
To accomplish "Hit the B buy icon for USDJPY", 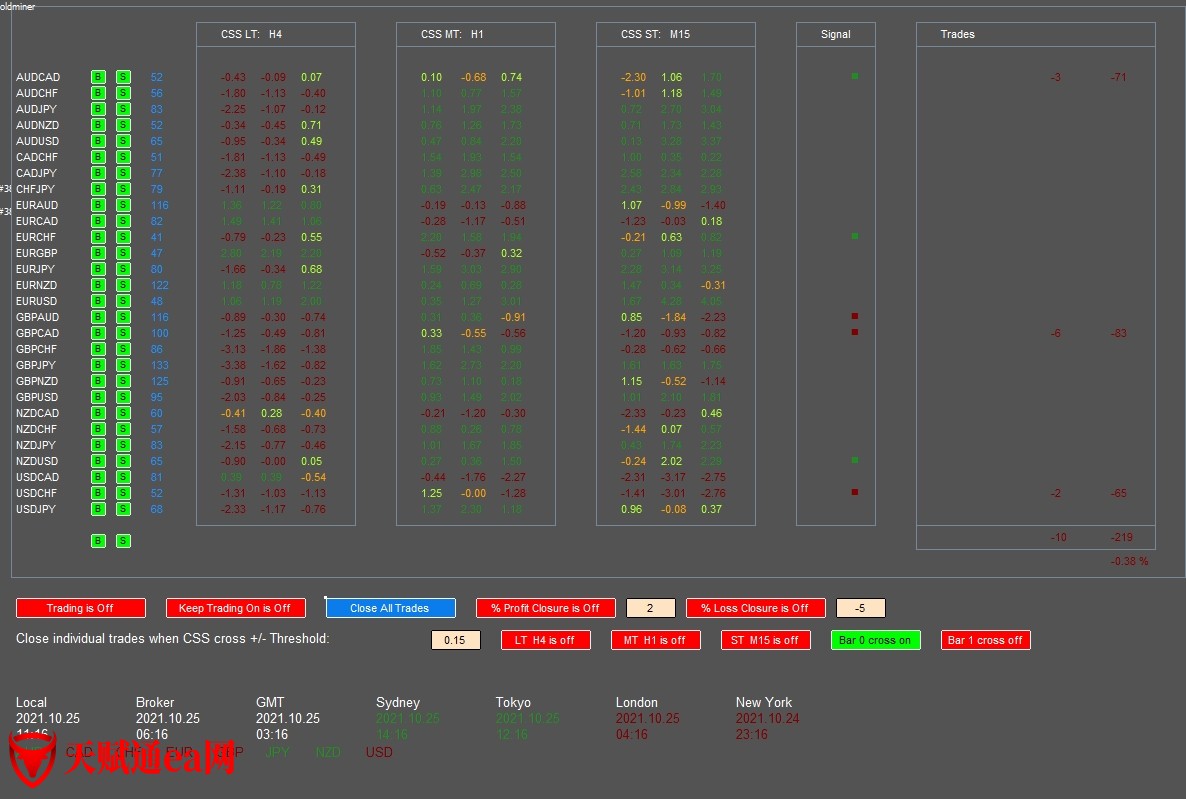I will tap(98, 509).
